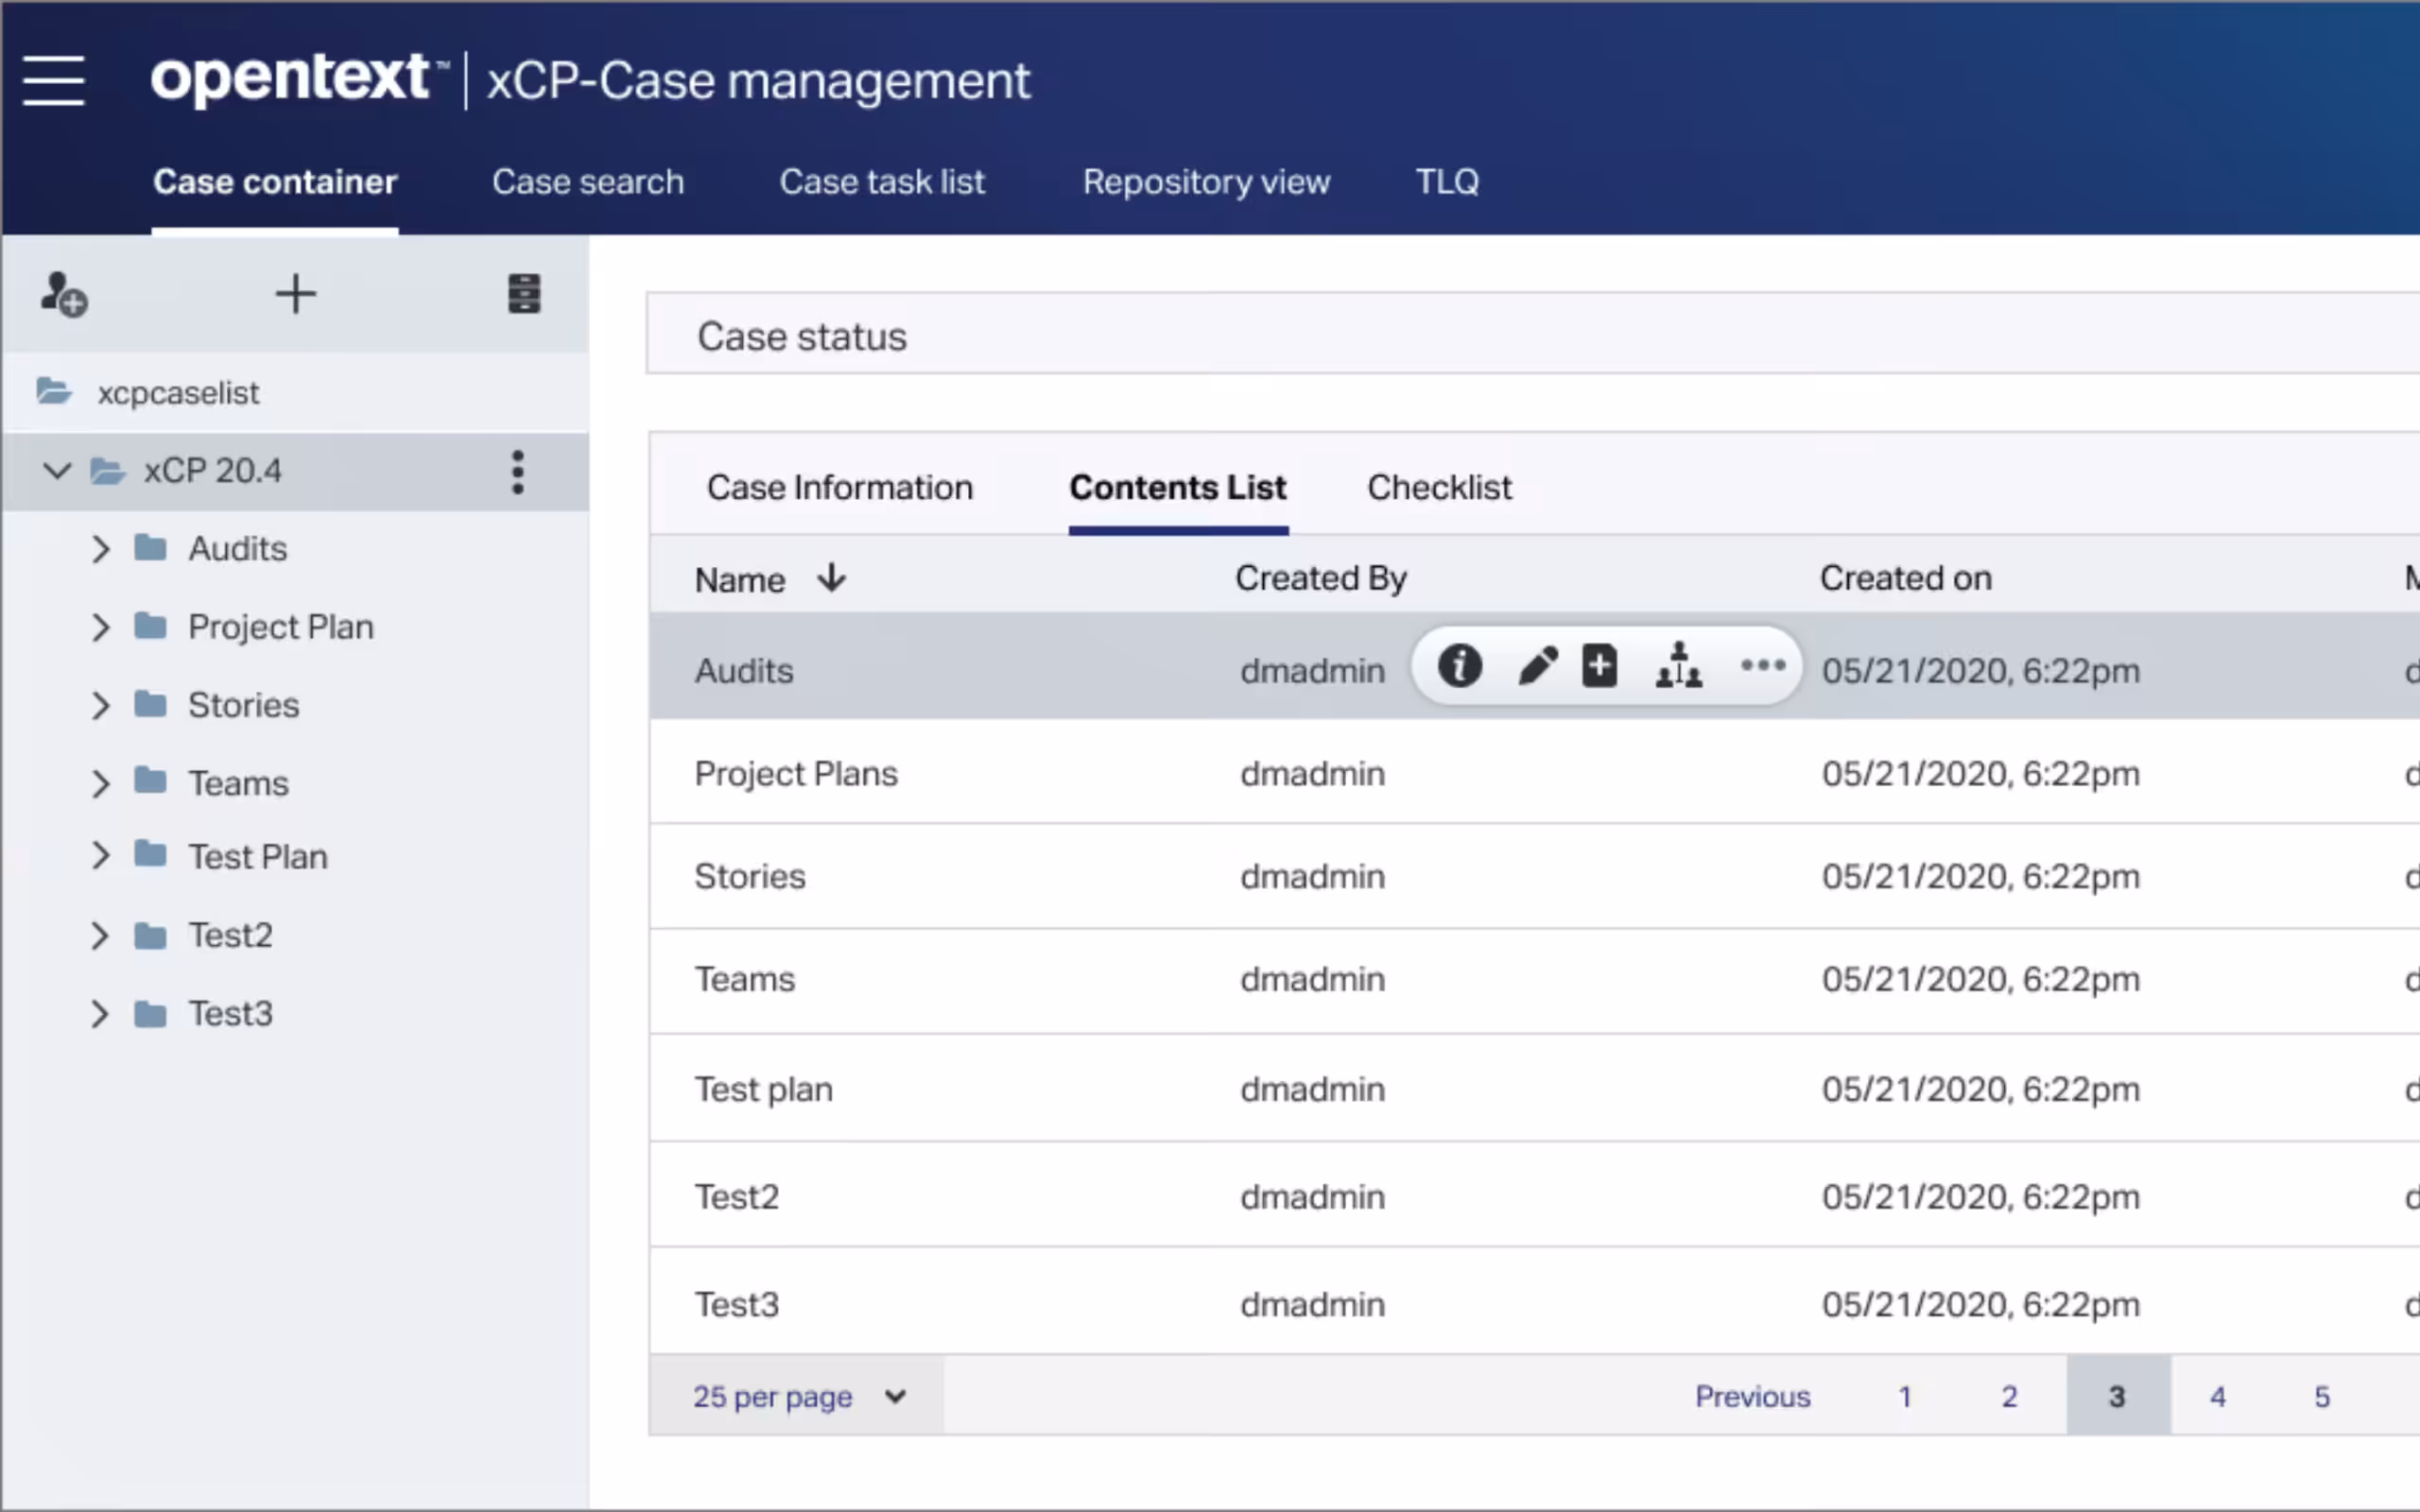
Task: Click the add document icon on Audits row
Action: coord(1599,666)
